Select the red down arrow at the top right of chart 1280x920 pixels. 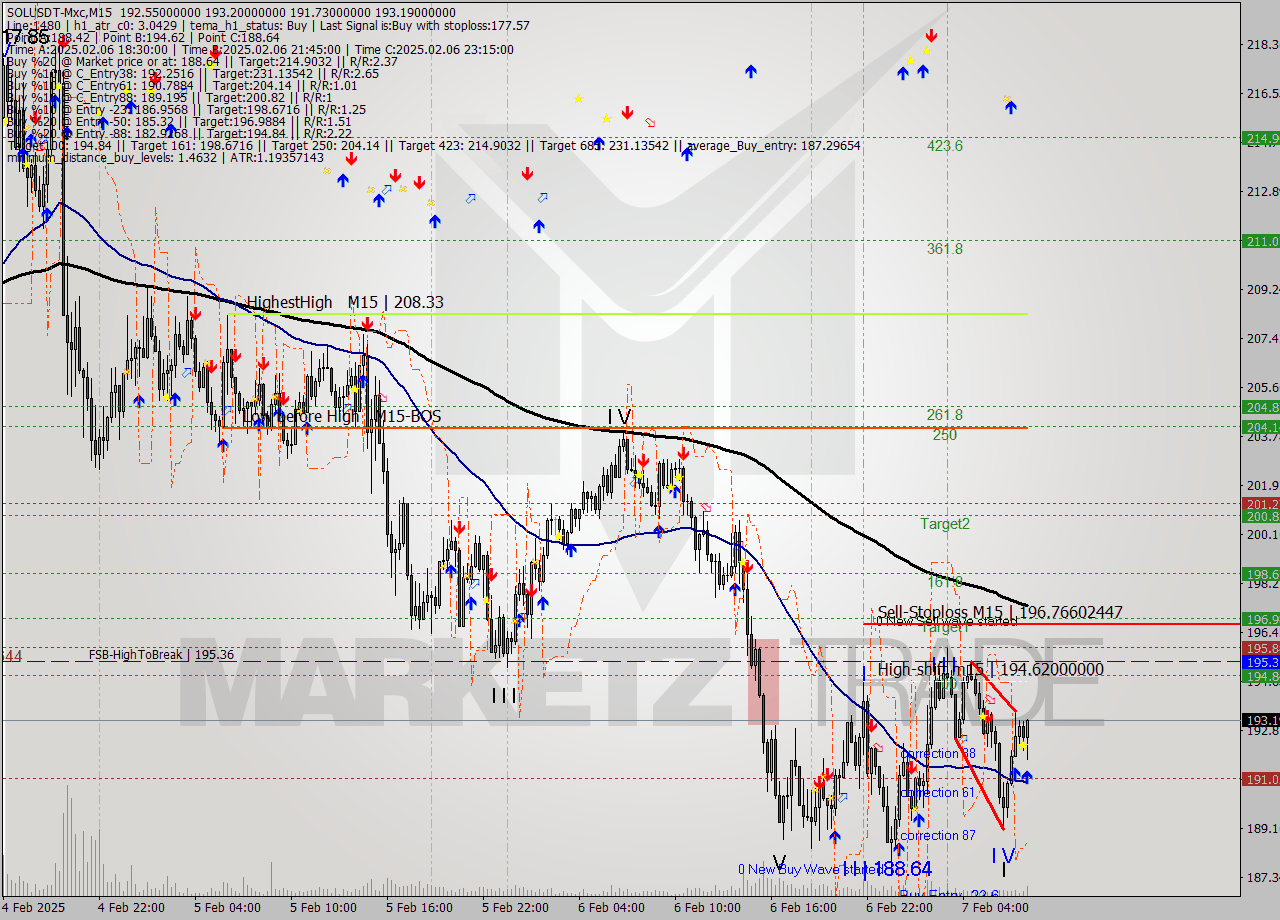click(x=931, y=35)
